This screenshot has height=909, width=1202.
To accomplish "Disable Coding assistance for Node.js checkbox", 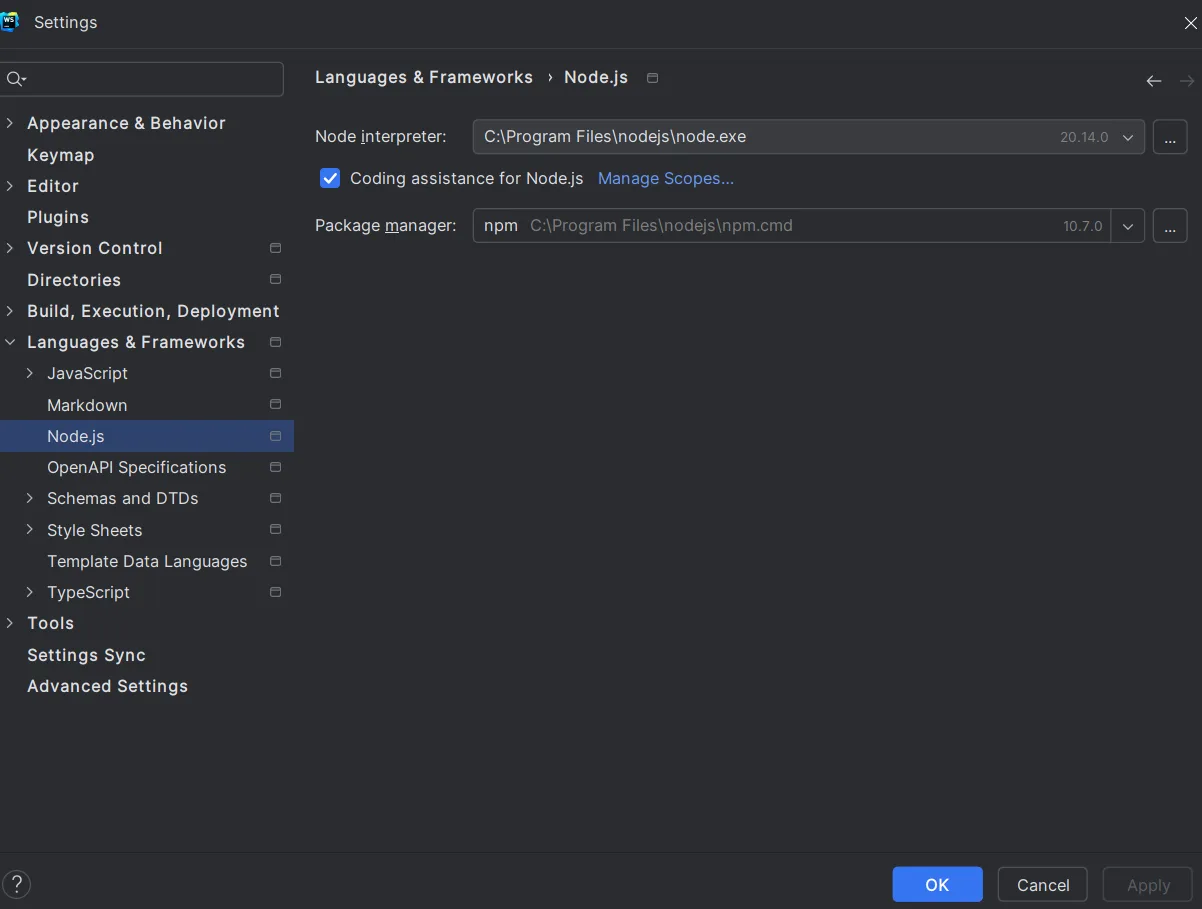I will 330,178.
